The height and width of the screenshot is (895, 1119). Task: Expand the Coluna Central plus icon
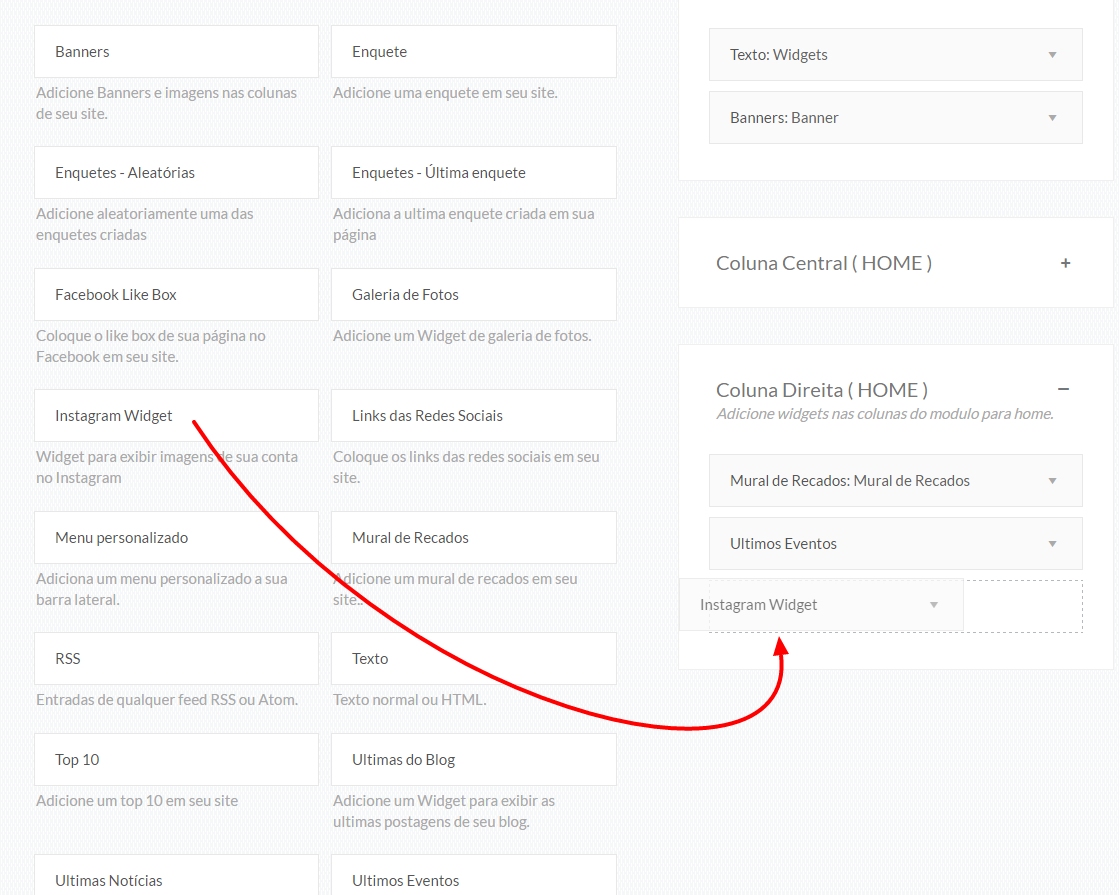click(1065, 263)
